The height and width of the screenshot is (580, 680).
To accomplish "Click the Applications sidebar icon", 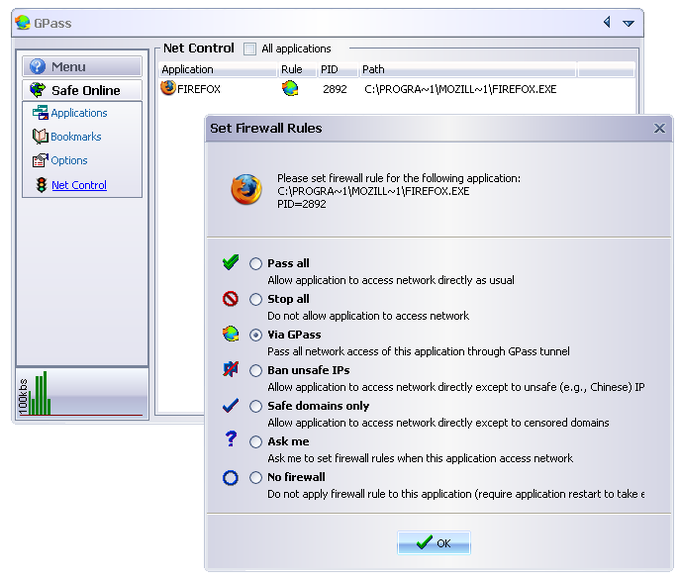I will (x=40, y=112).
